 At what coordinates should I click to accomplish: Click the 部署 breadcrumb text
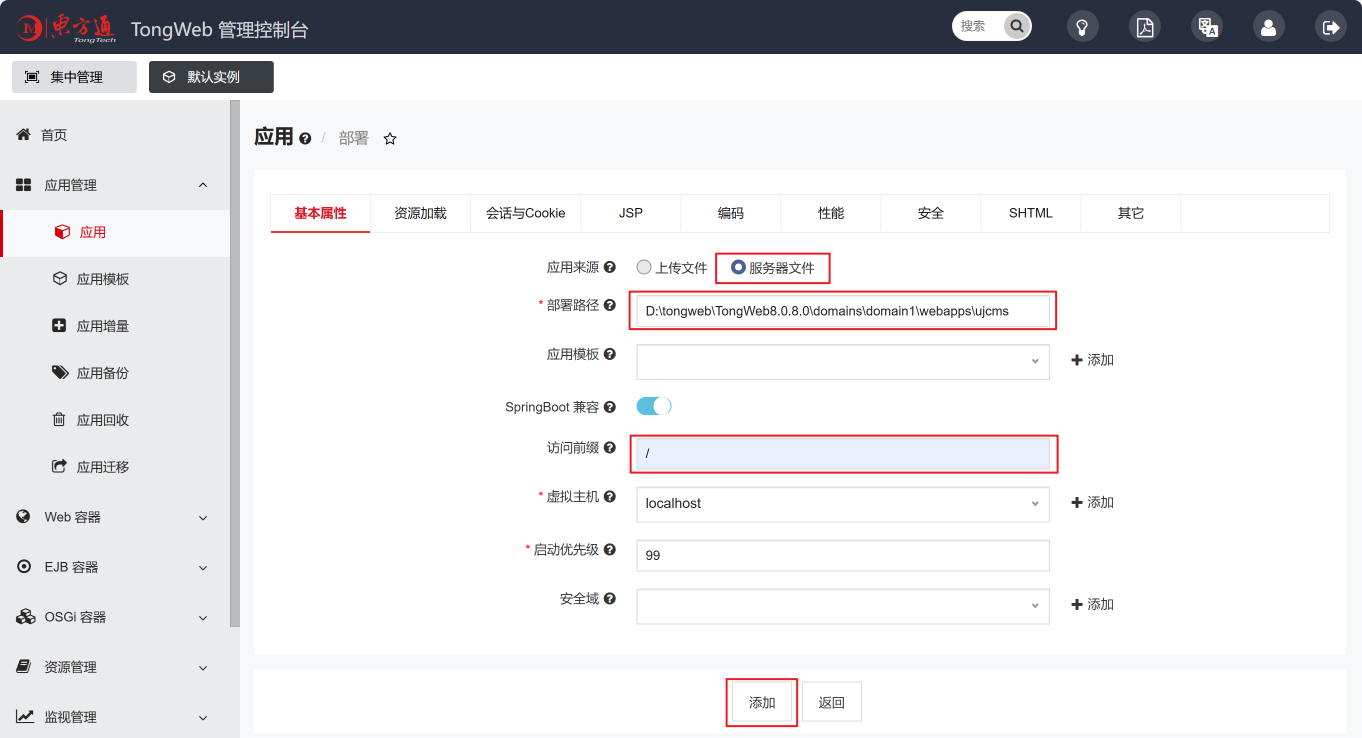click(x=354, y=138)
